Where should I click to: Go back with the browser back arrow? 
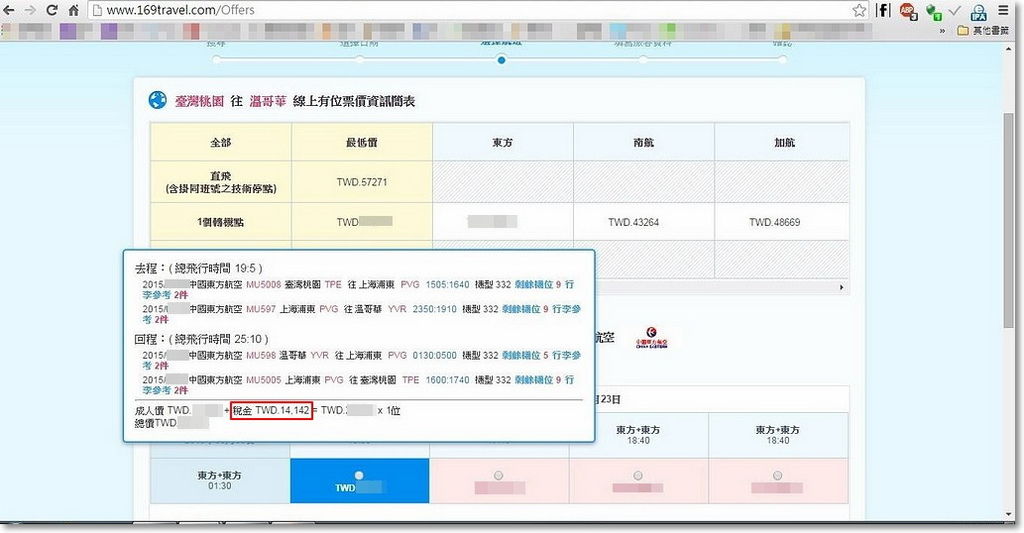tap(8, 10)
